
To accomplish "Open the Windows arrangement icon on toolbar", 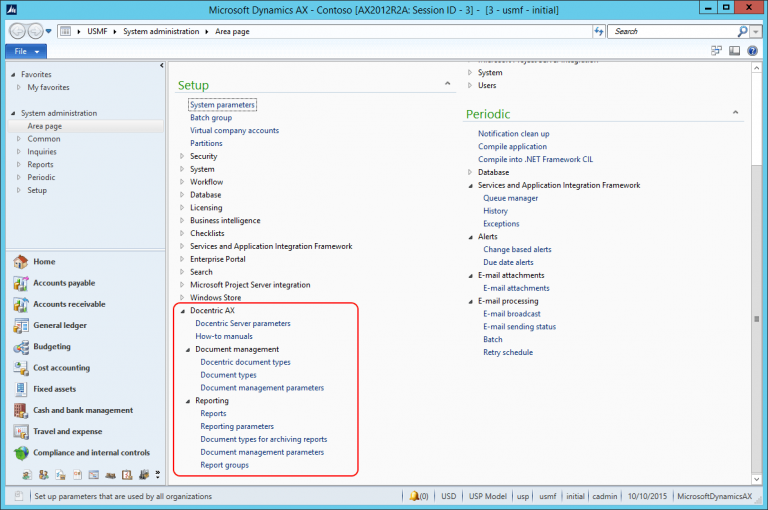I will (x=717, y=50).
